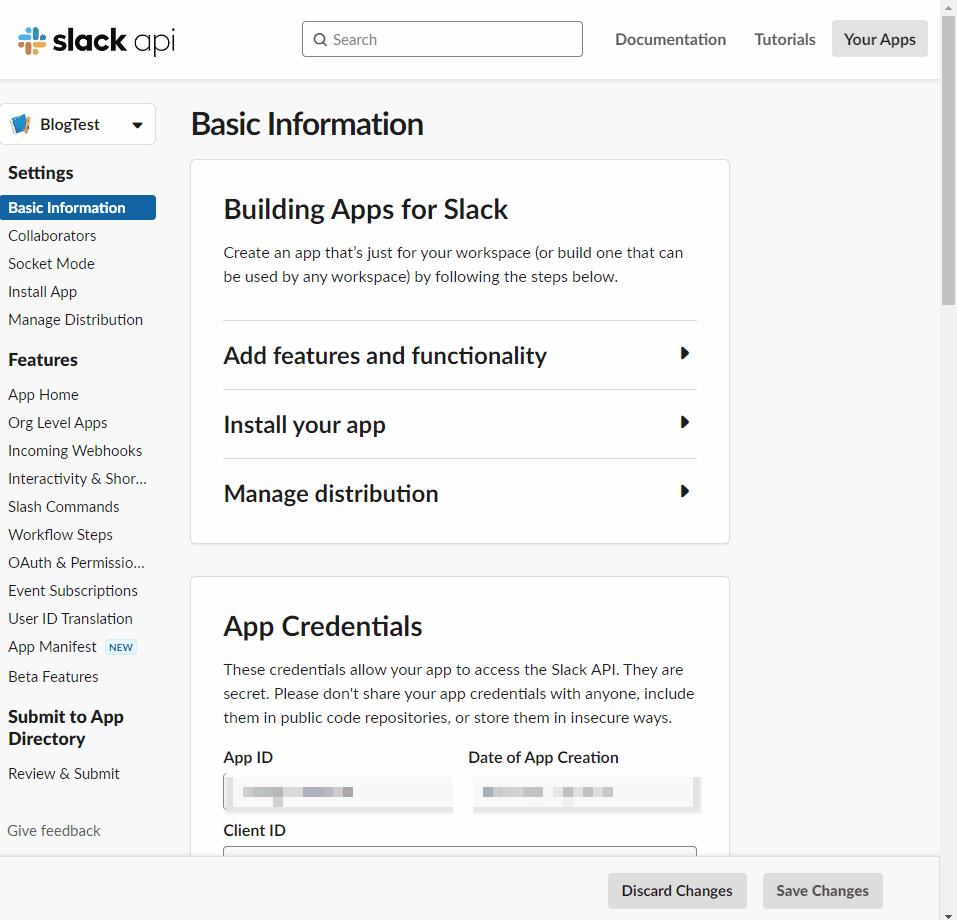Click the Discard Changes button
957x920 pixels.
[677, 891]
